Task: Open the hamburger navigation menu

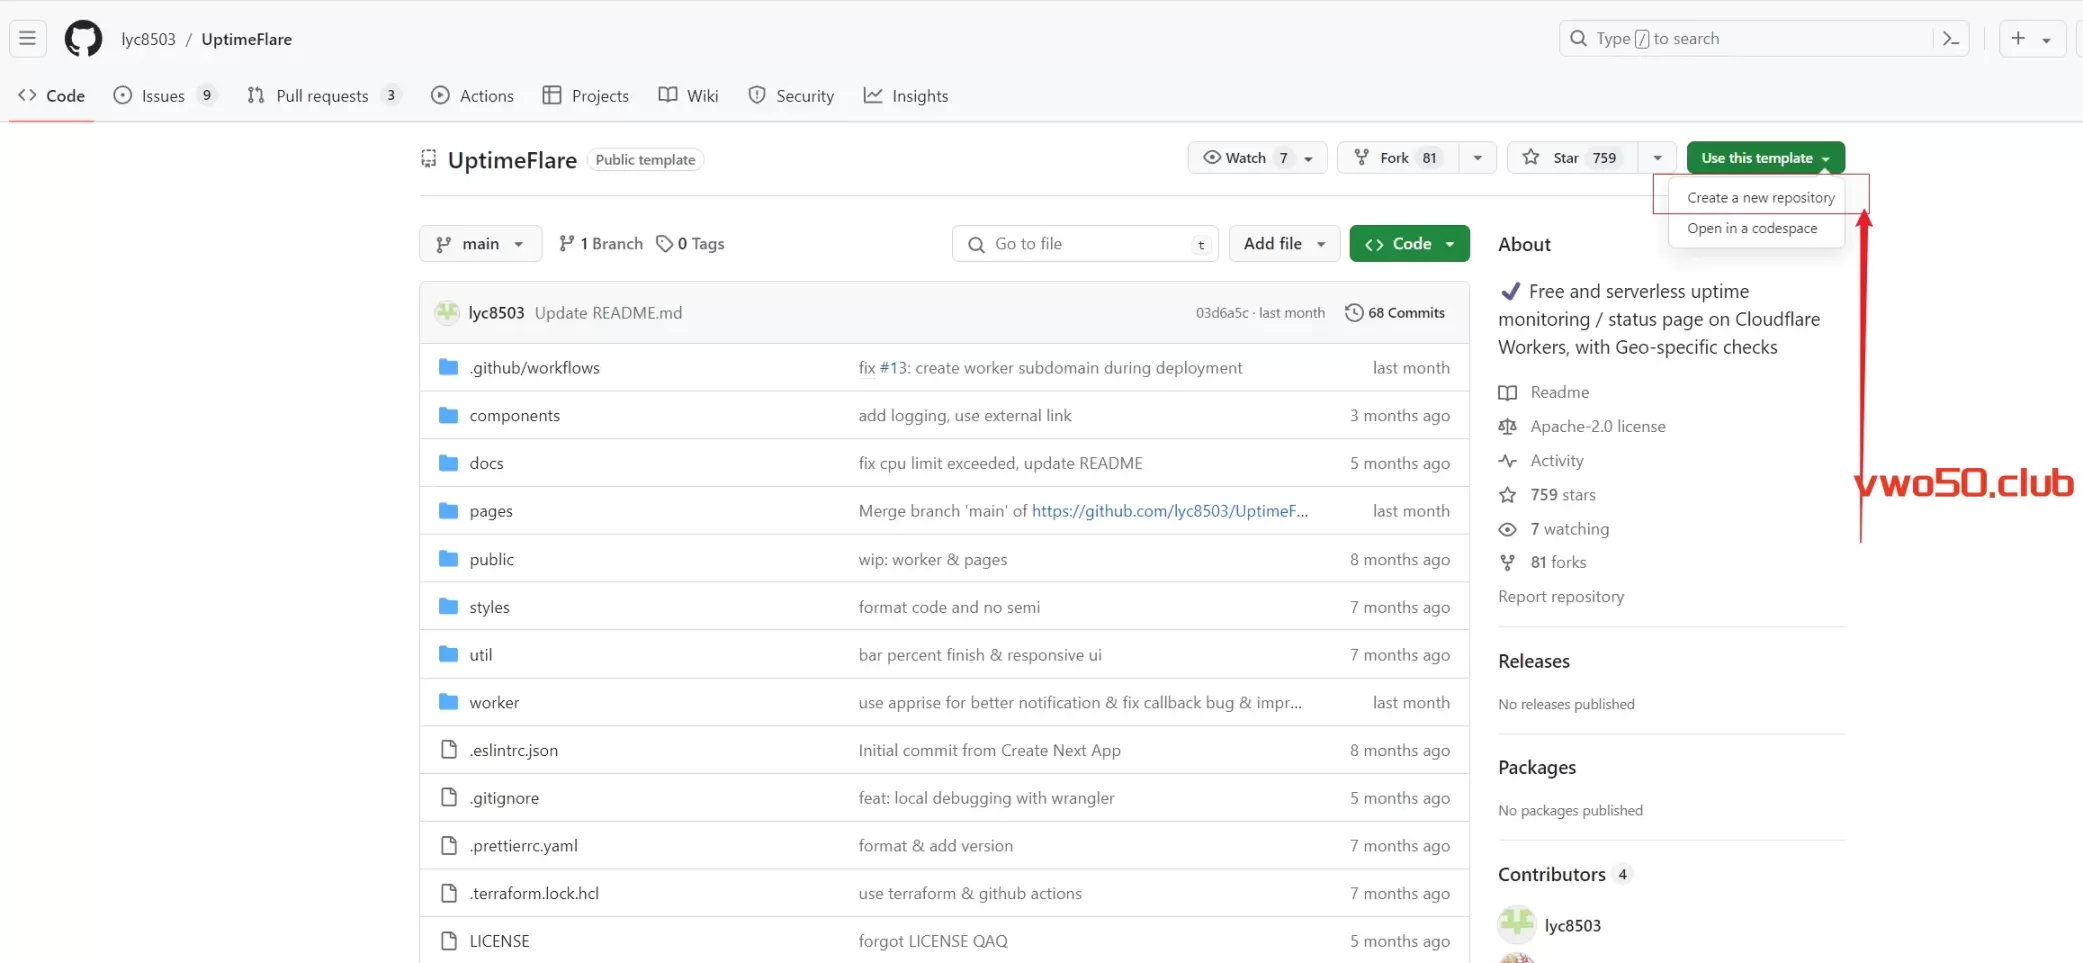Action: pos(27,39)
